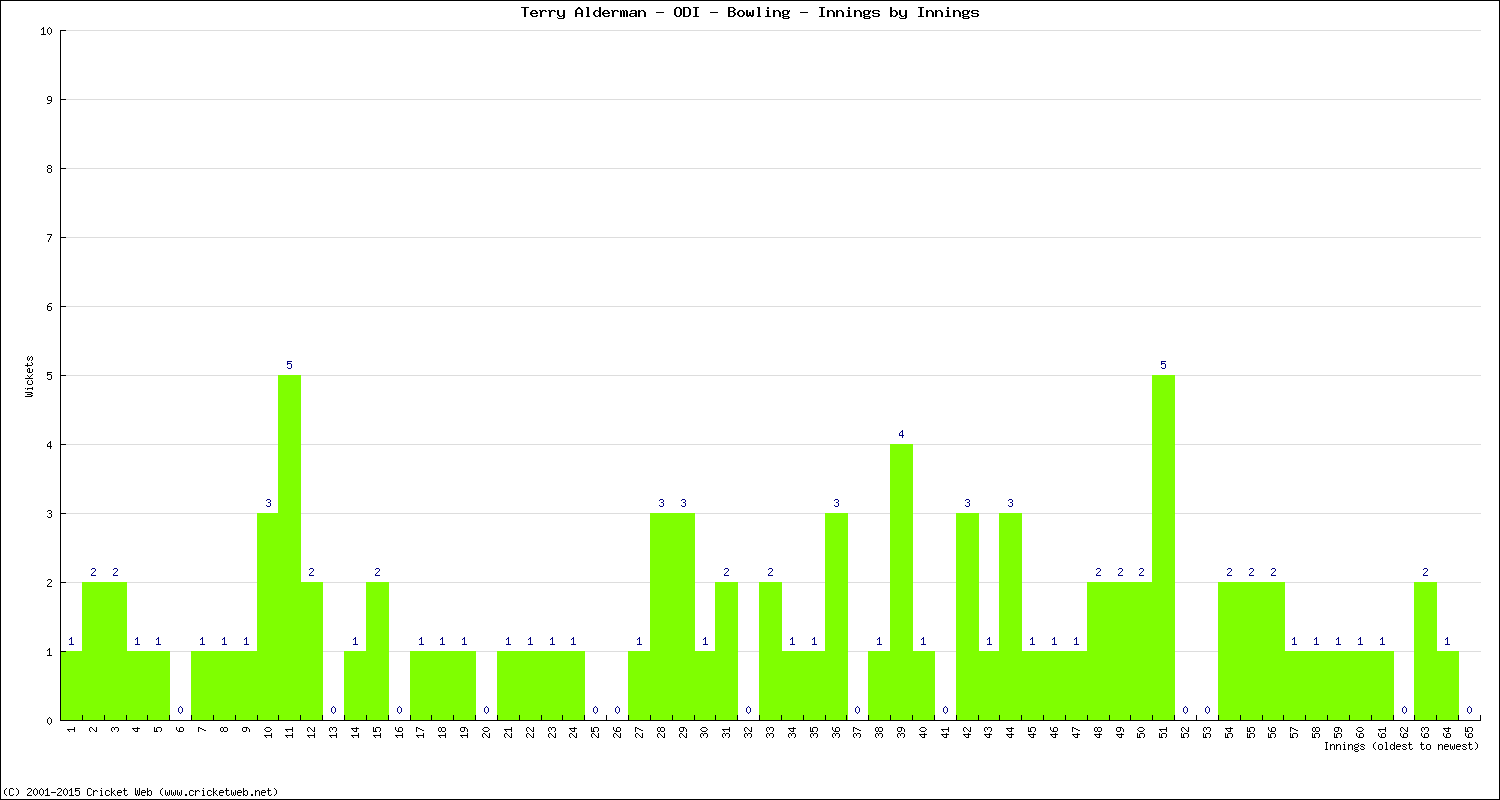Select the 2-wicket bar at innings 31
The height and width of the screenshot is (800, 1500).
726,651
